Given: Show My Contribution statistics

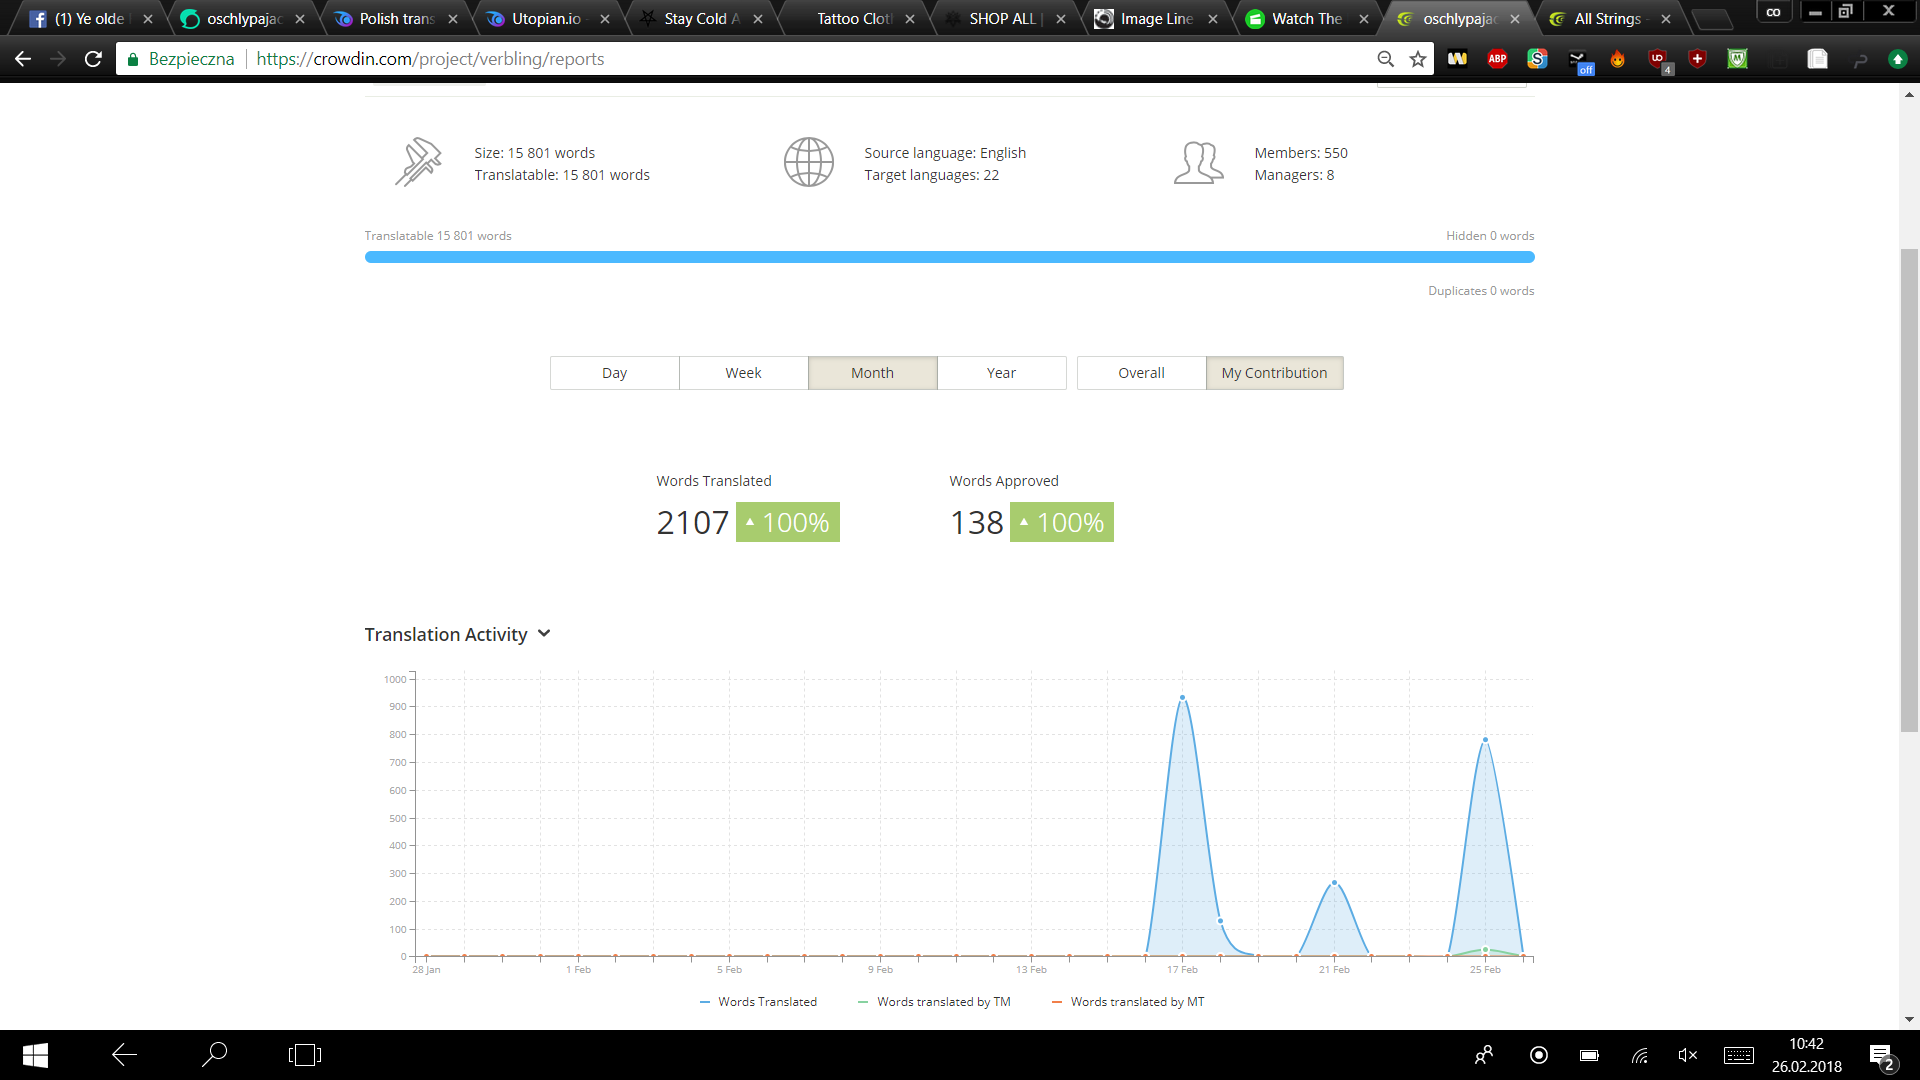Looking at the screenshot, I should coord(1274,373).
